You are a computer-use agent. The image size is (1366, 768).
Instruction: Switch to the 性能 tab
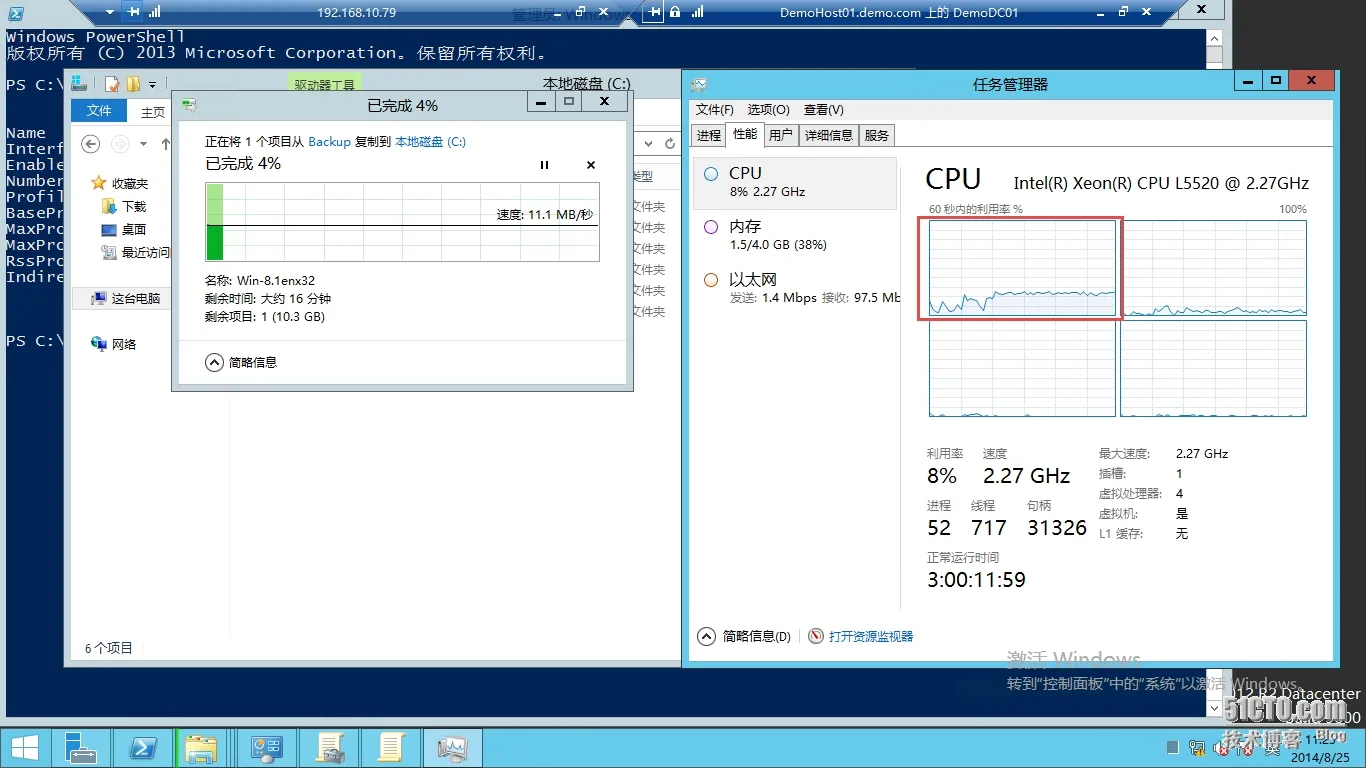coord(745,134)
